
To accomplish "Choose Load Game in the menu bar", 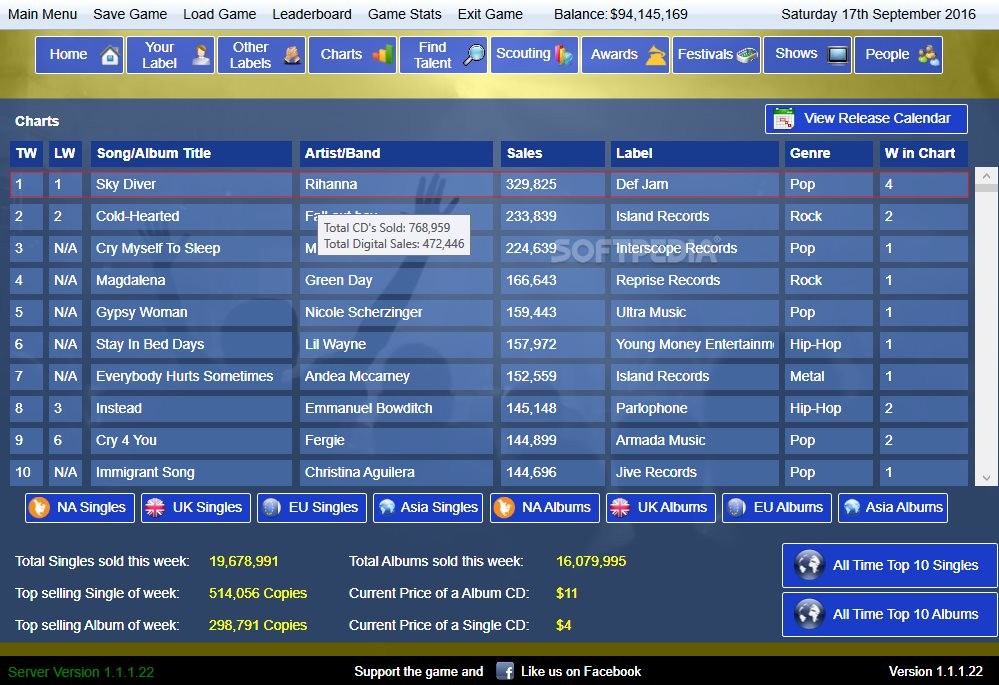I will tap(220, 14).
